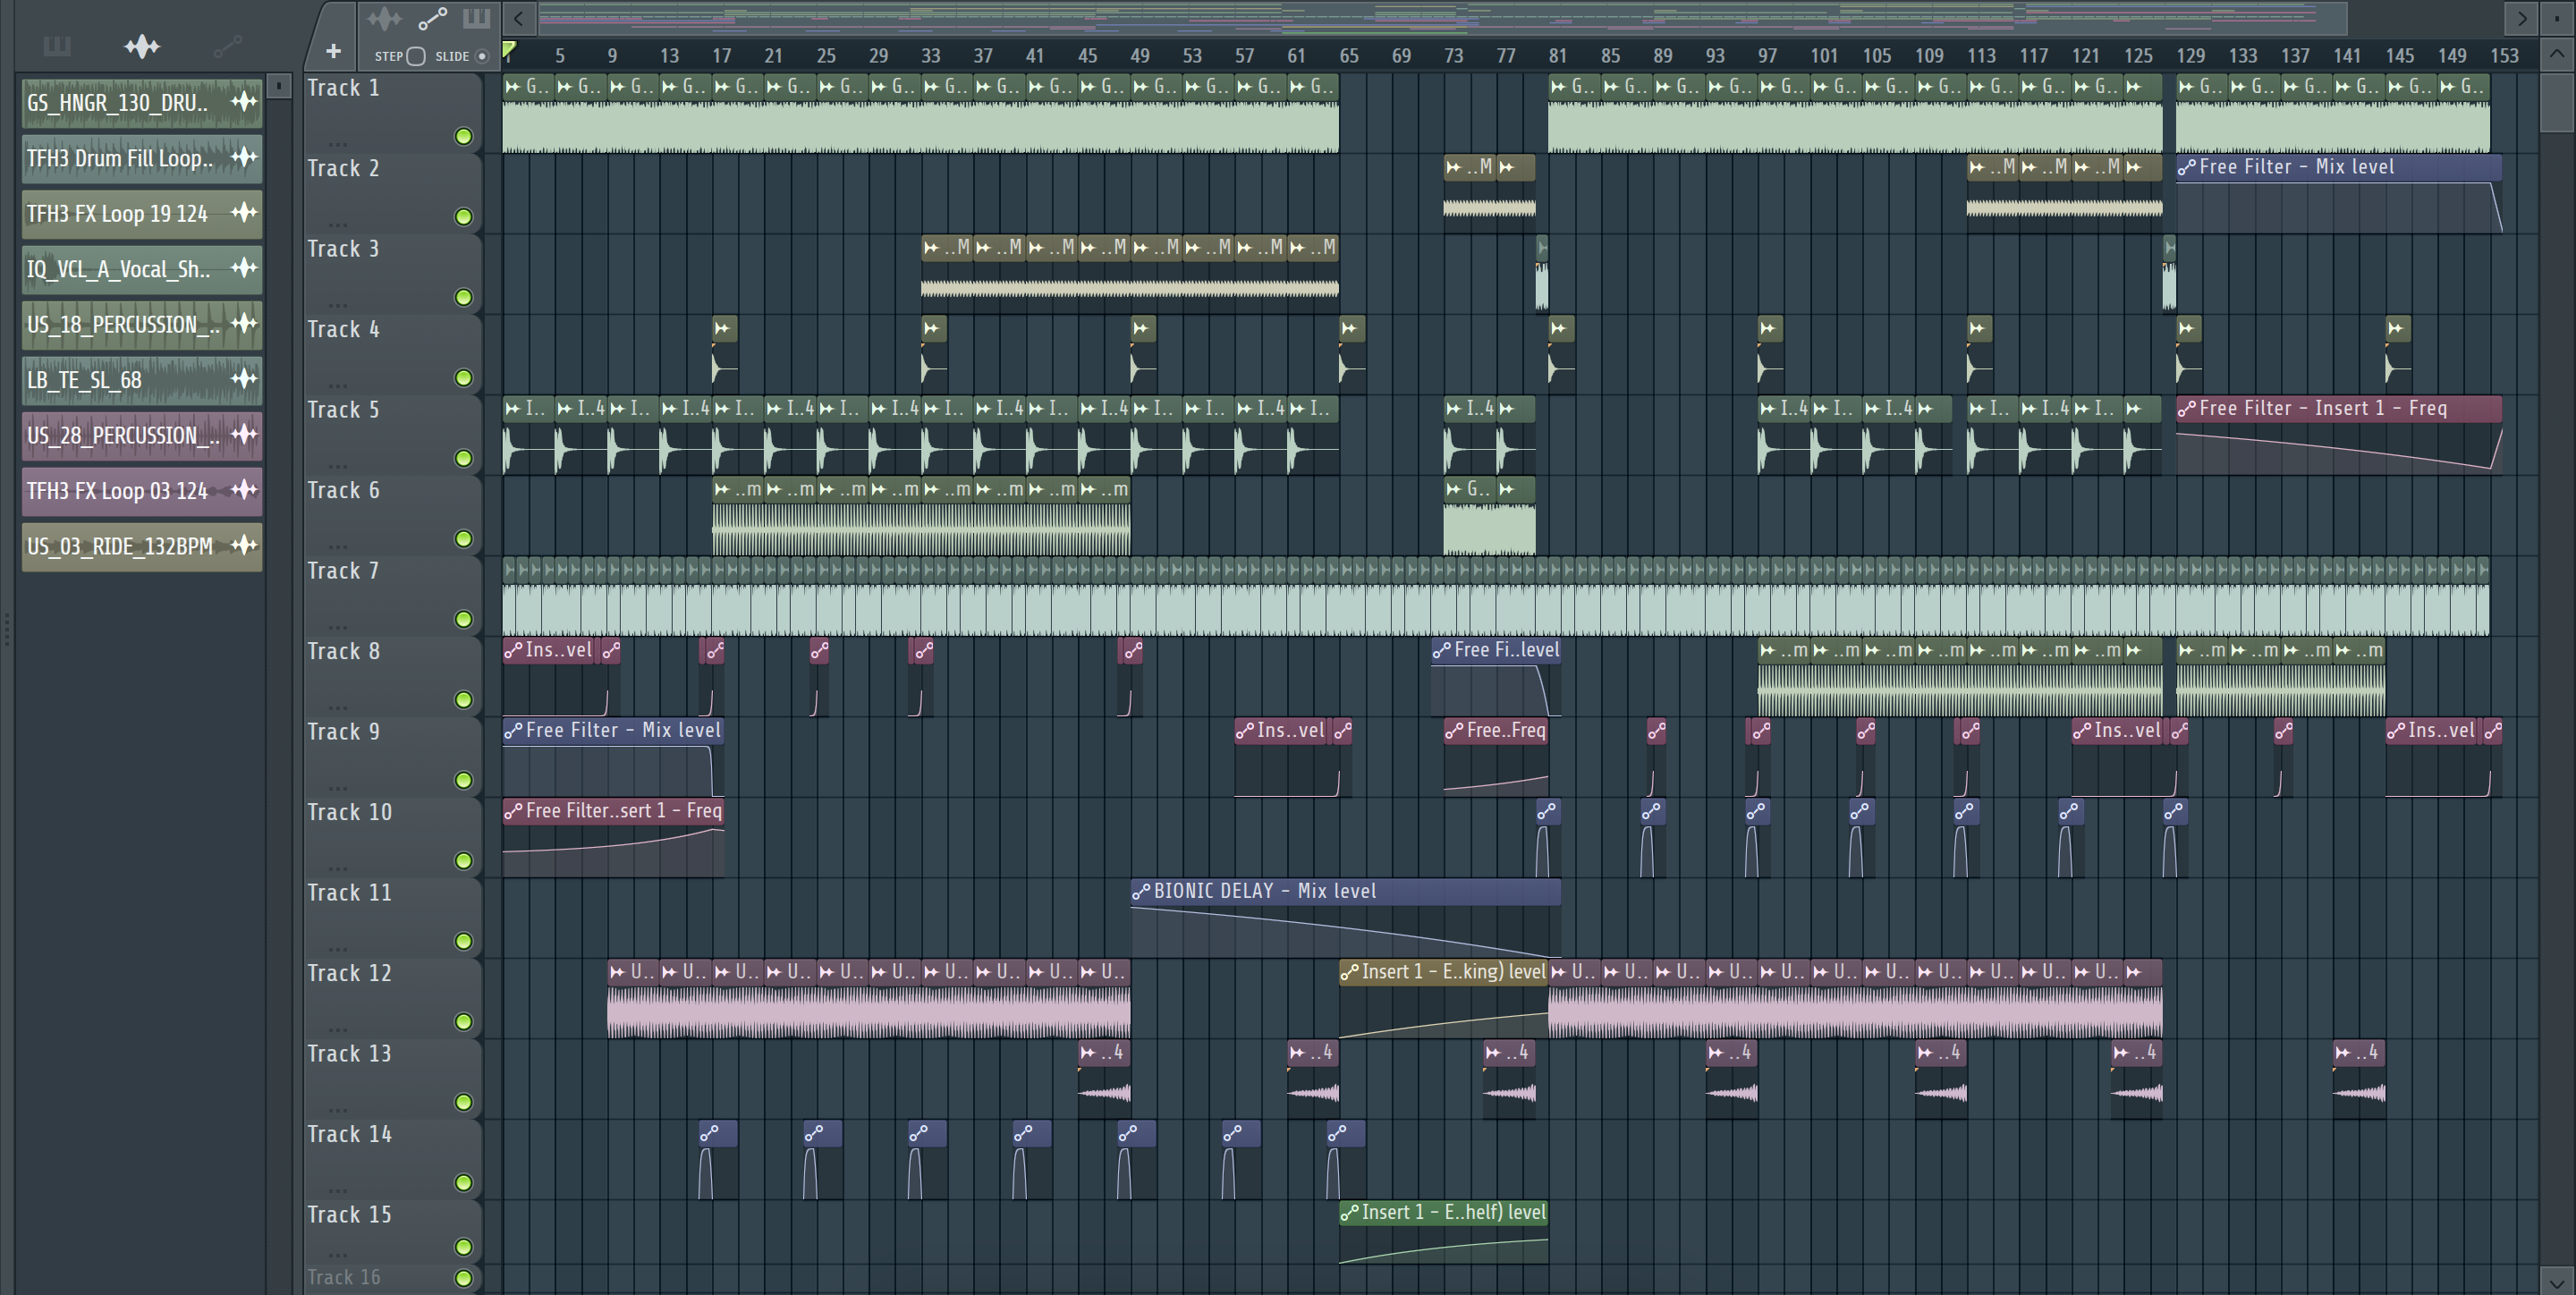The height and width of the screenshot is (1295, 2576).
Task: Click vertical scroll up arrow
Action: pyautogui.click(x=2556, y=54)
